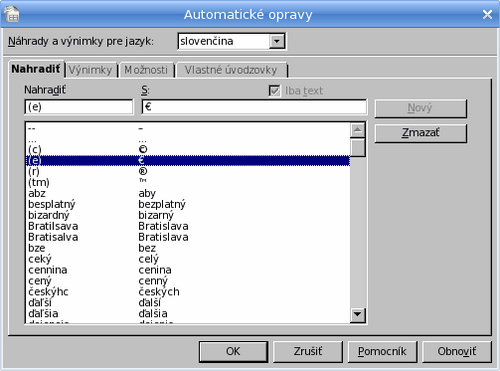Toggle the Iba text checkbox
The image size is (500, 371).
(274, 91)
